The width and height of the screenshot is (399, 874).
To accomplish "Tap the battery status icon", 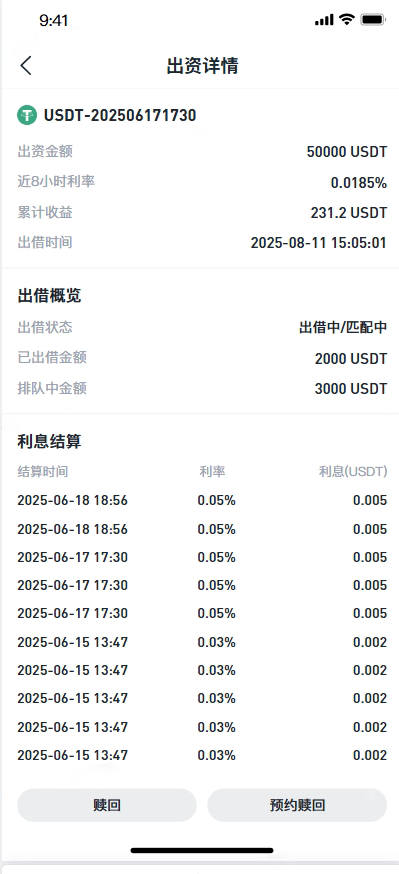I will [x=373, y=20].
